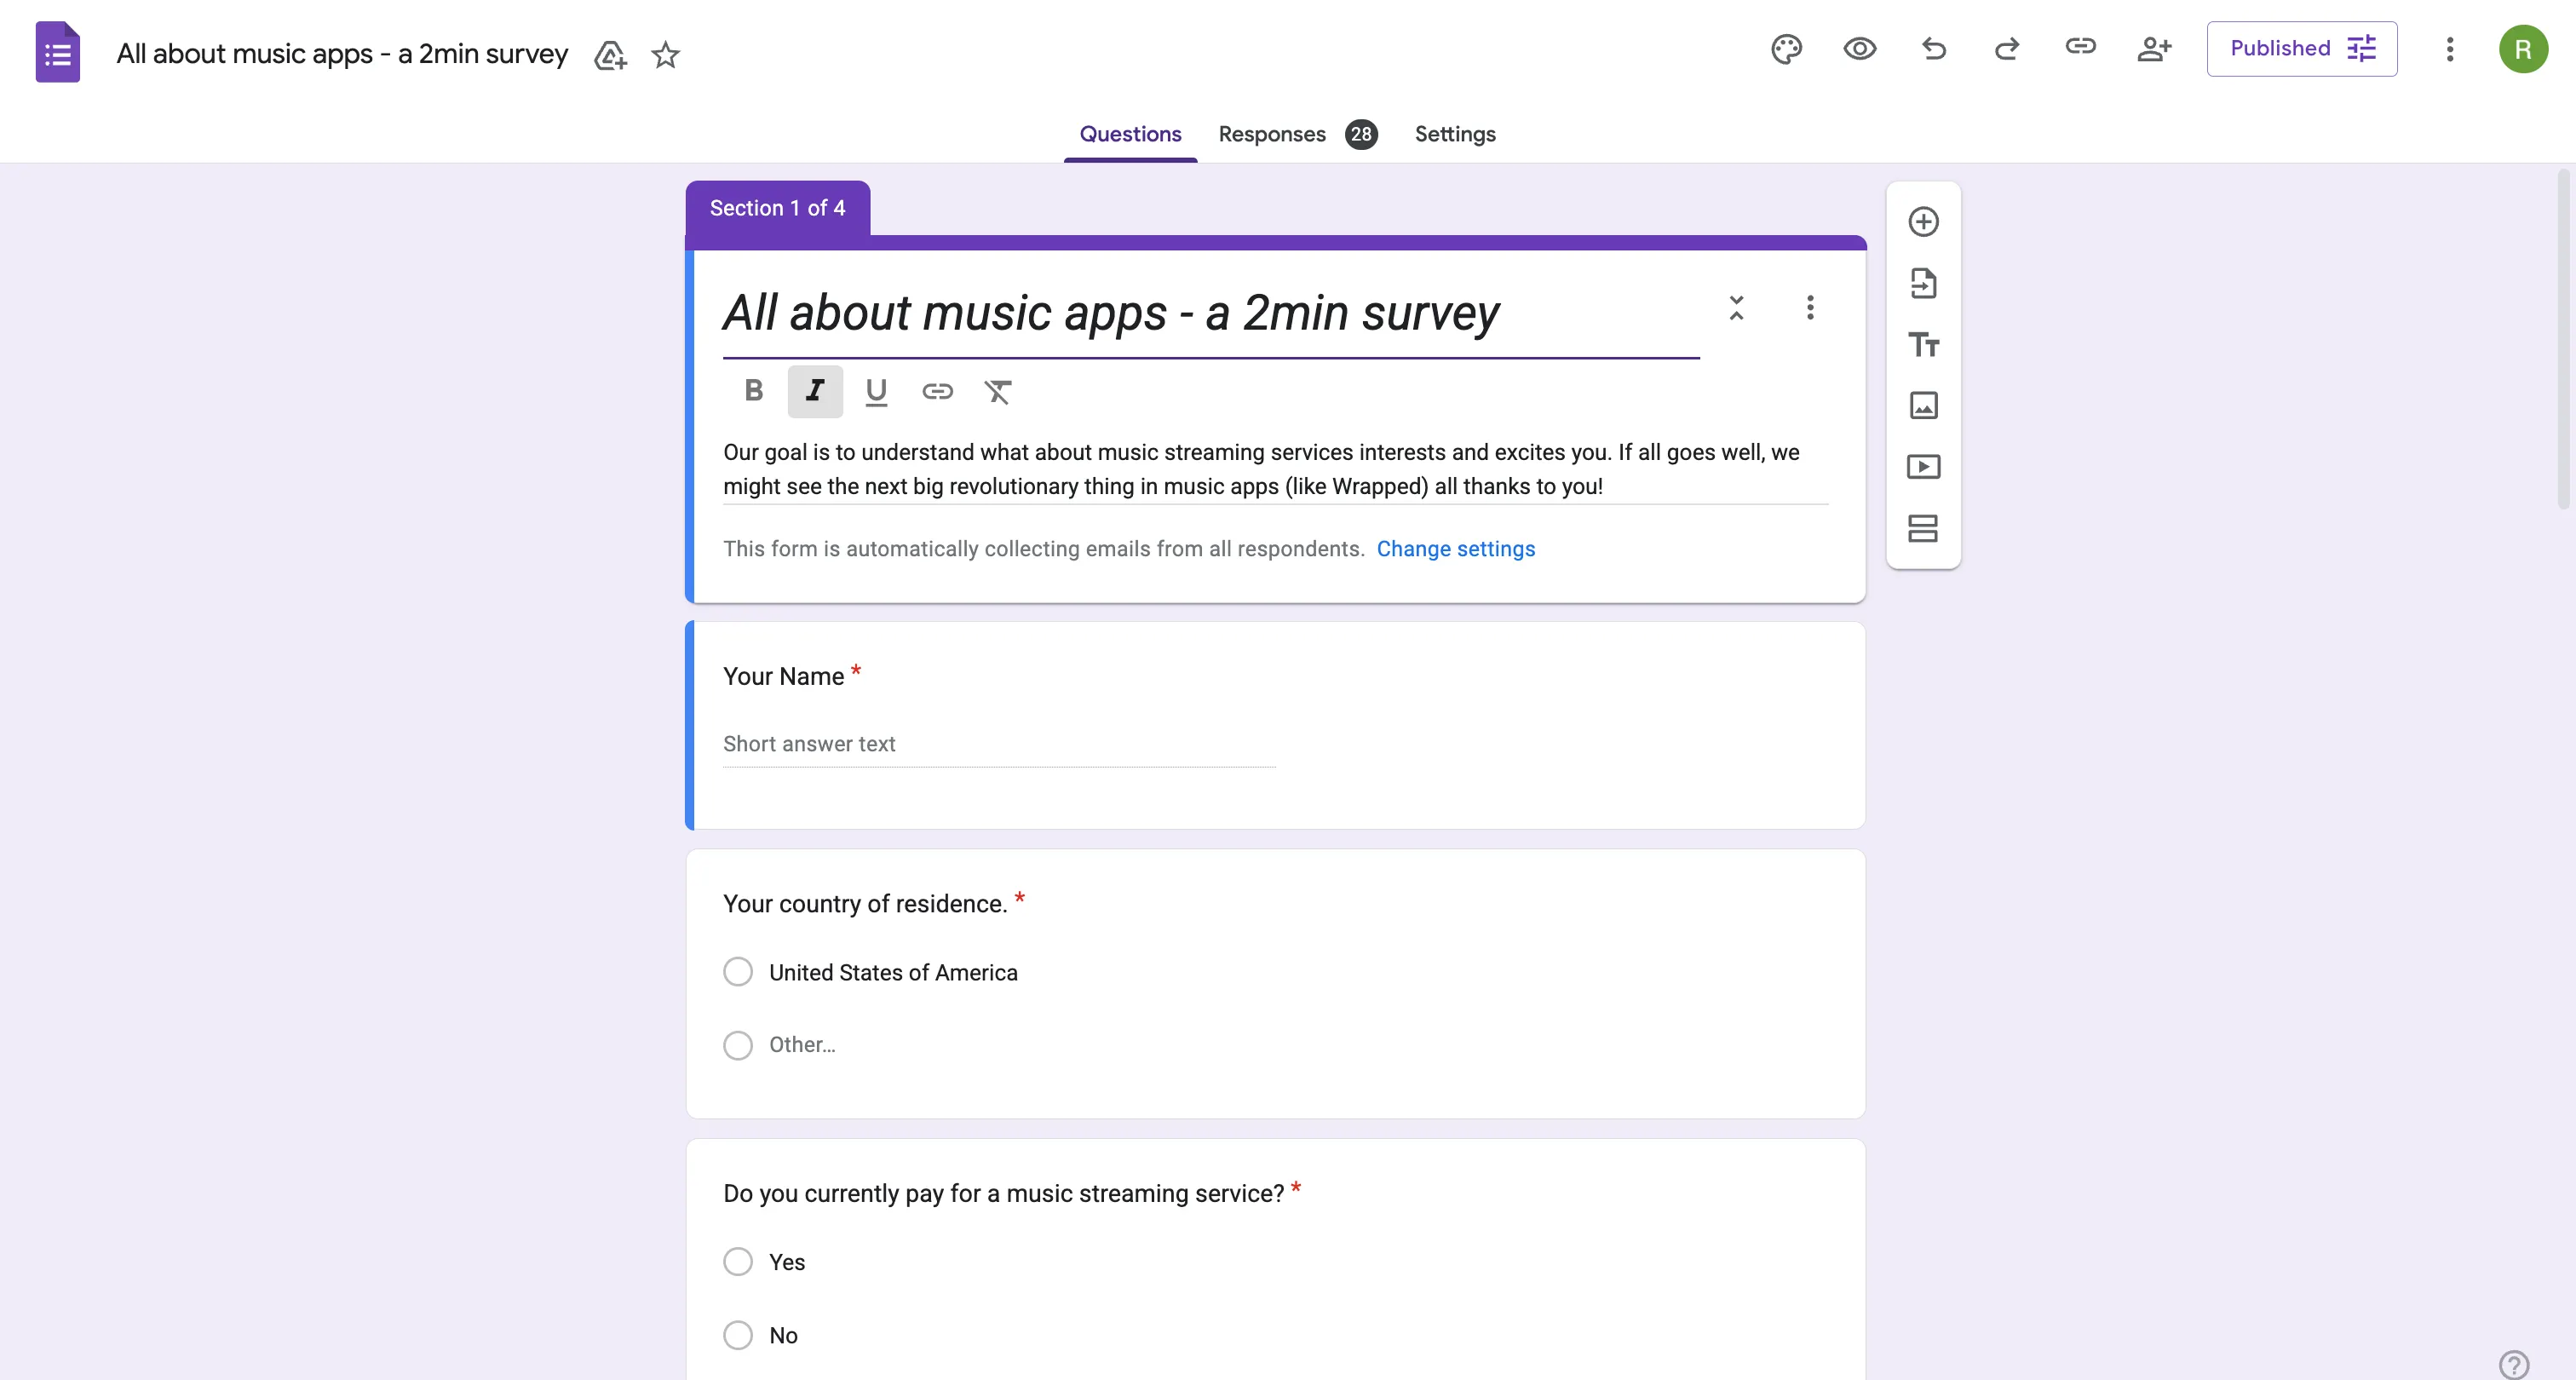Switch to Settings tab

(x=1454, y=134)
